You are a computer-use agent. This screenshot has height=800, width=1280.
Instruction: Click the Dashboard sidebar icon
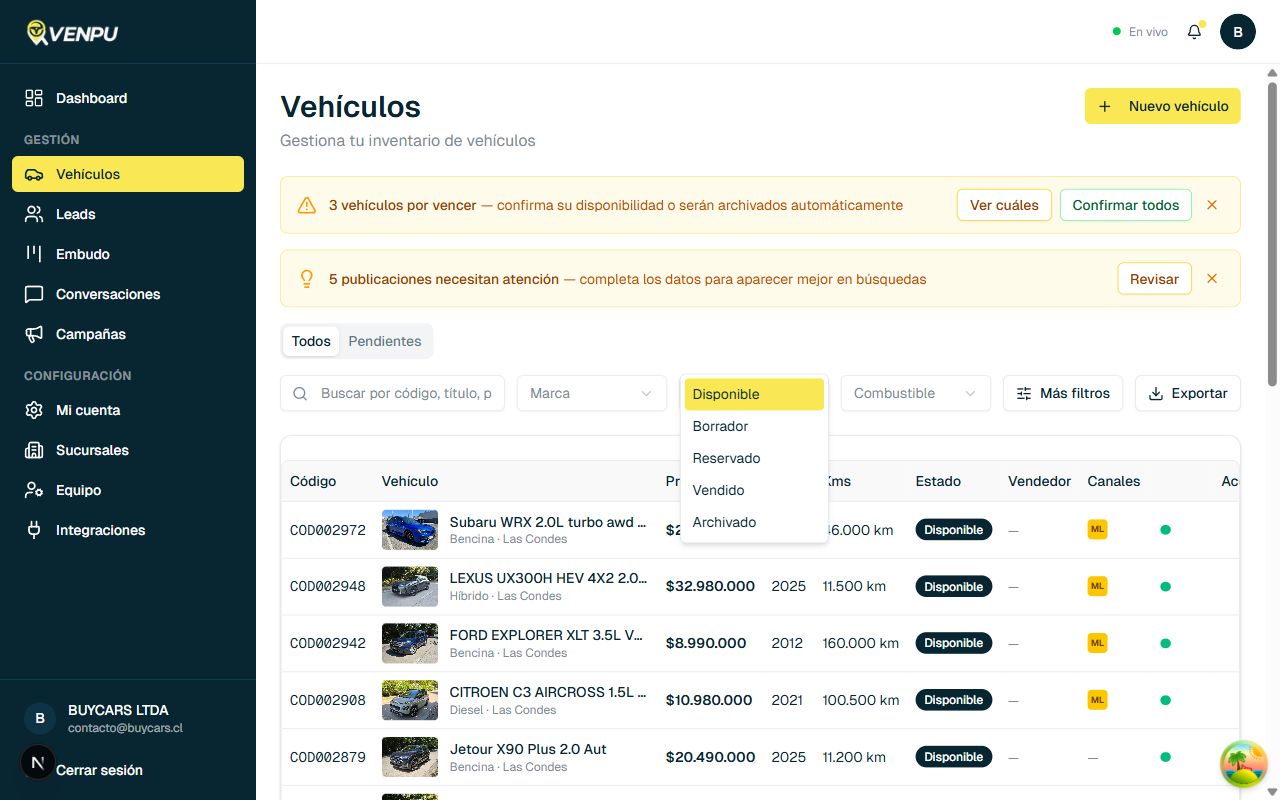click(x=34, y=98)
